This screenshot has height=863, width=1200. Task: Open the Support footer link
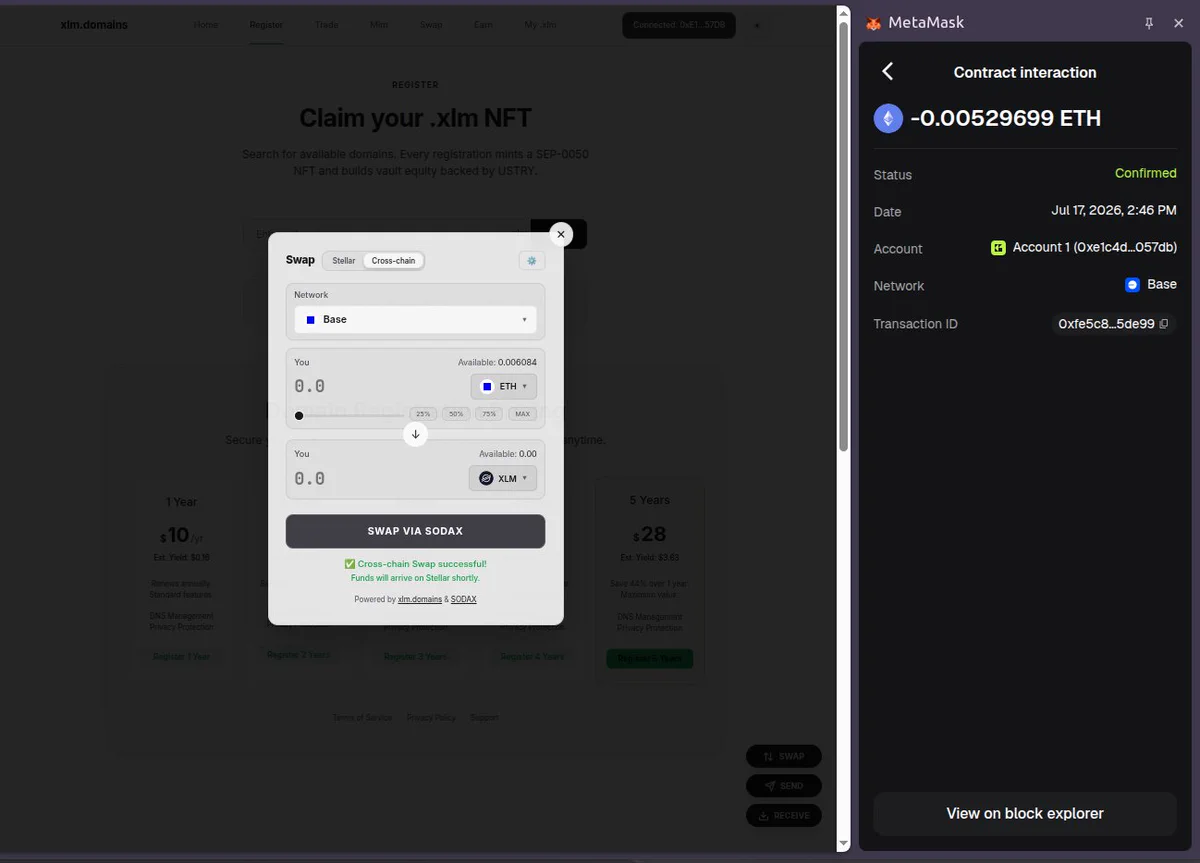[x=484, y=718]
